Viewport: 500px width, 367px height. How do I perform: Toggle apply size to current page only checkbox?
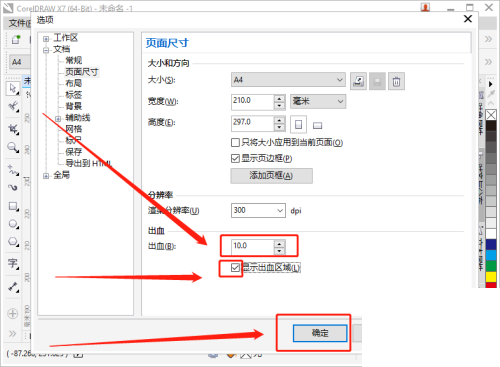[235, 143]
